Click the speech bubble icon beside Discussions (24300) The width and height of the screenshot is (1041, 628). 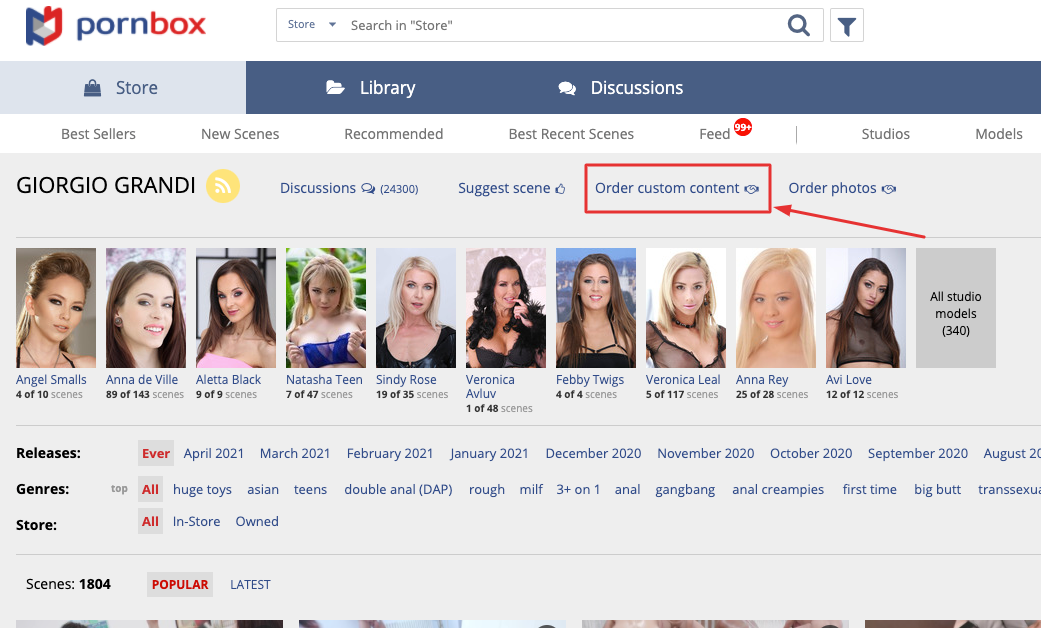[368, 189]
